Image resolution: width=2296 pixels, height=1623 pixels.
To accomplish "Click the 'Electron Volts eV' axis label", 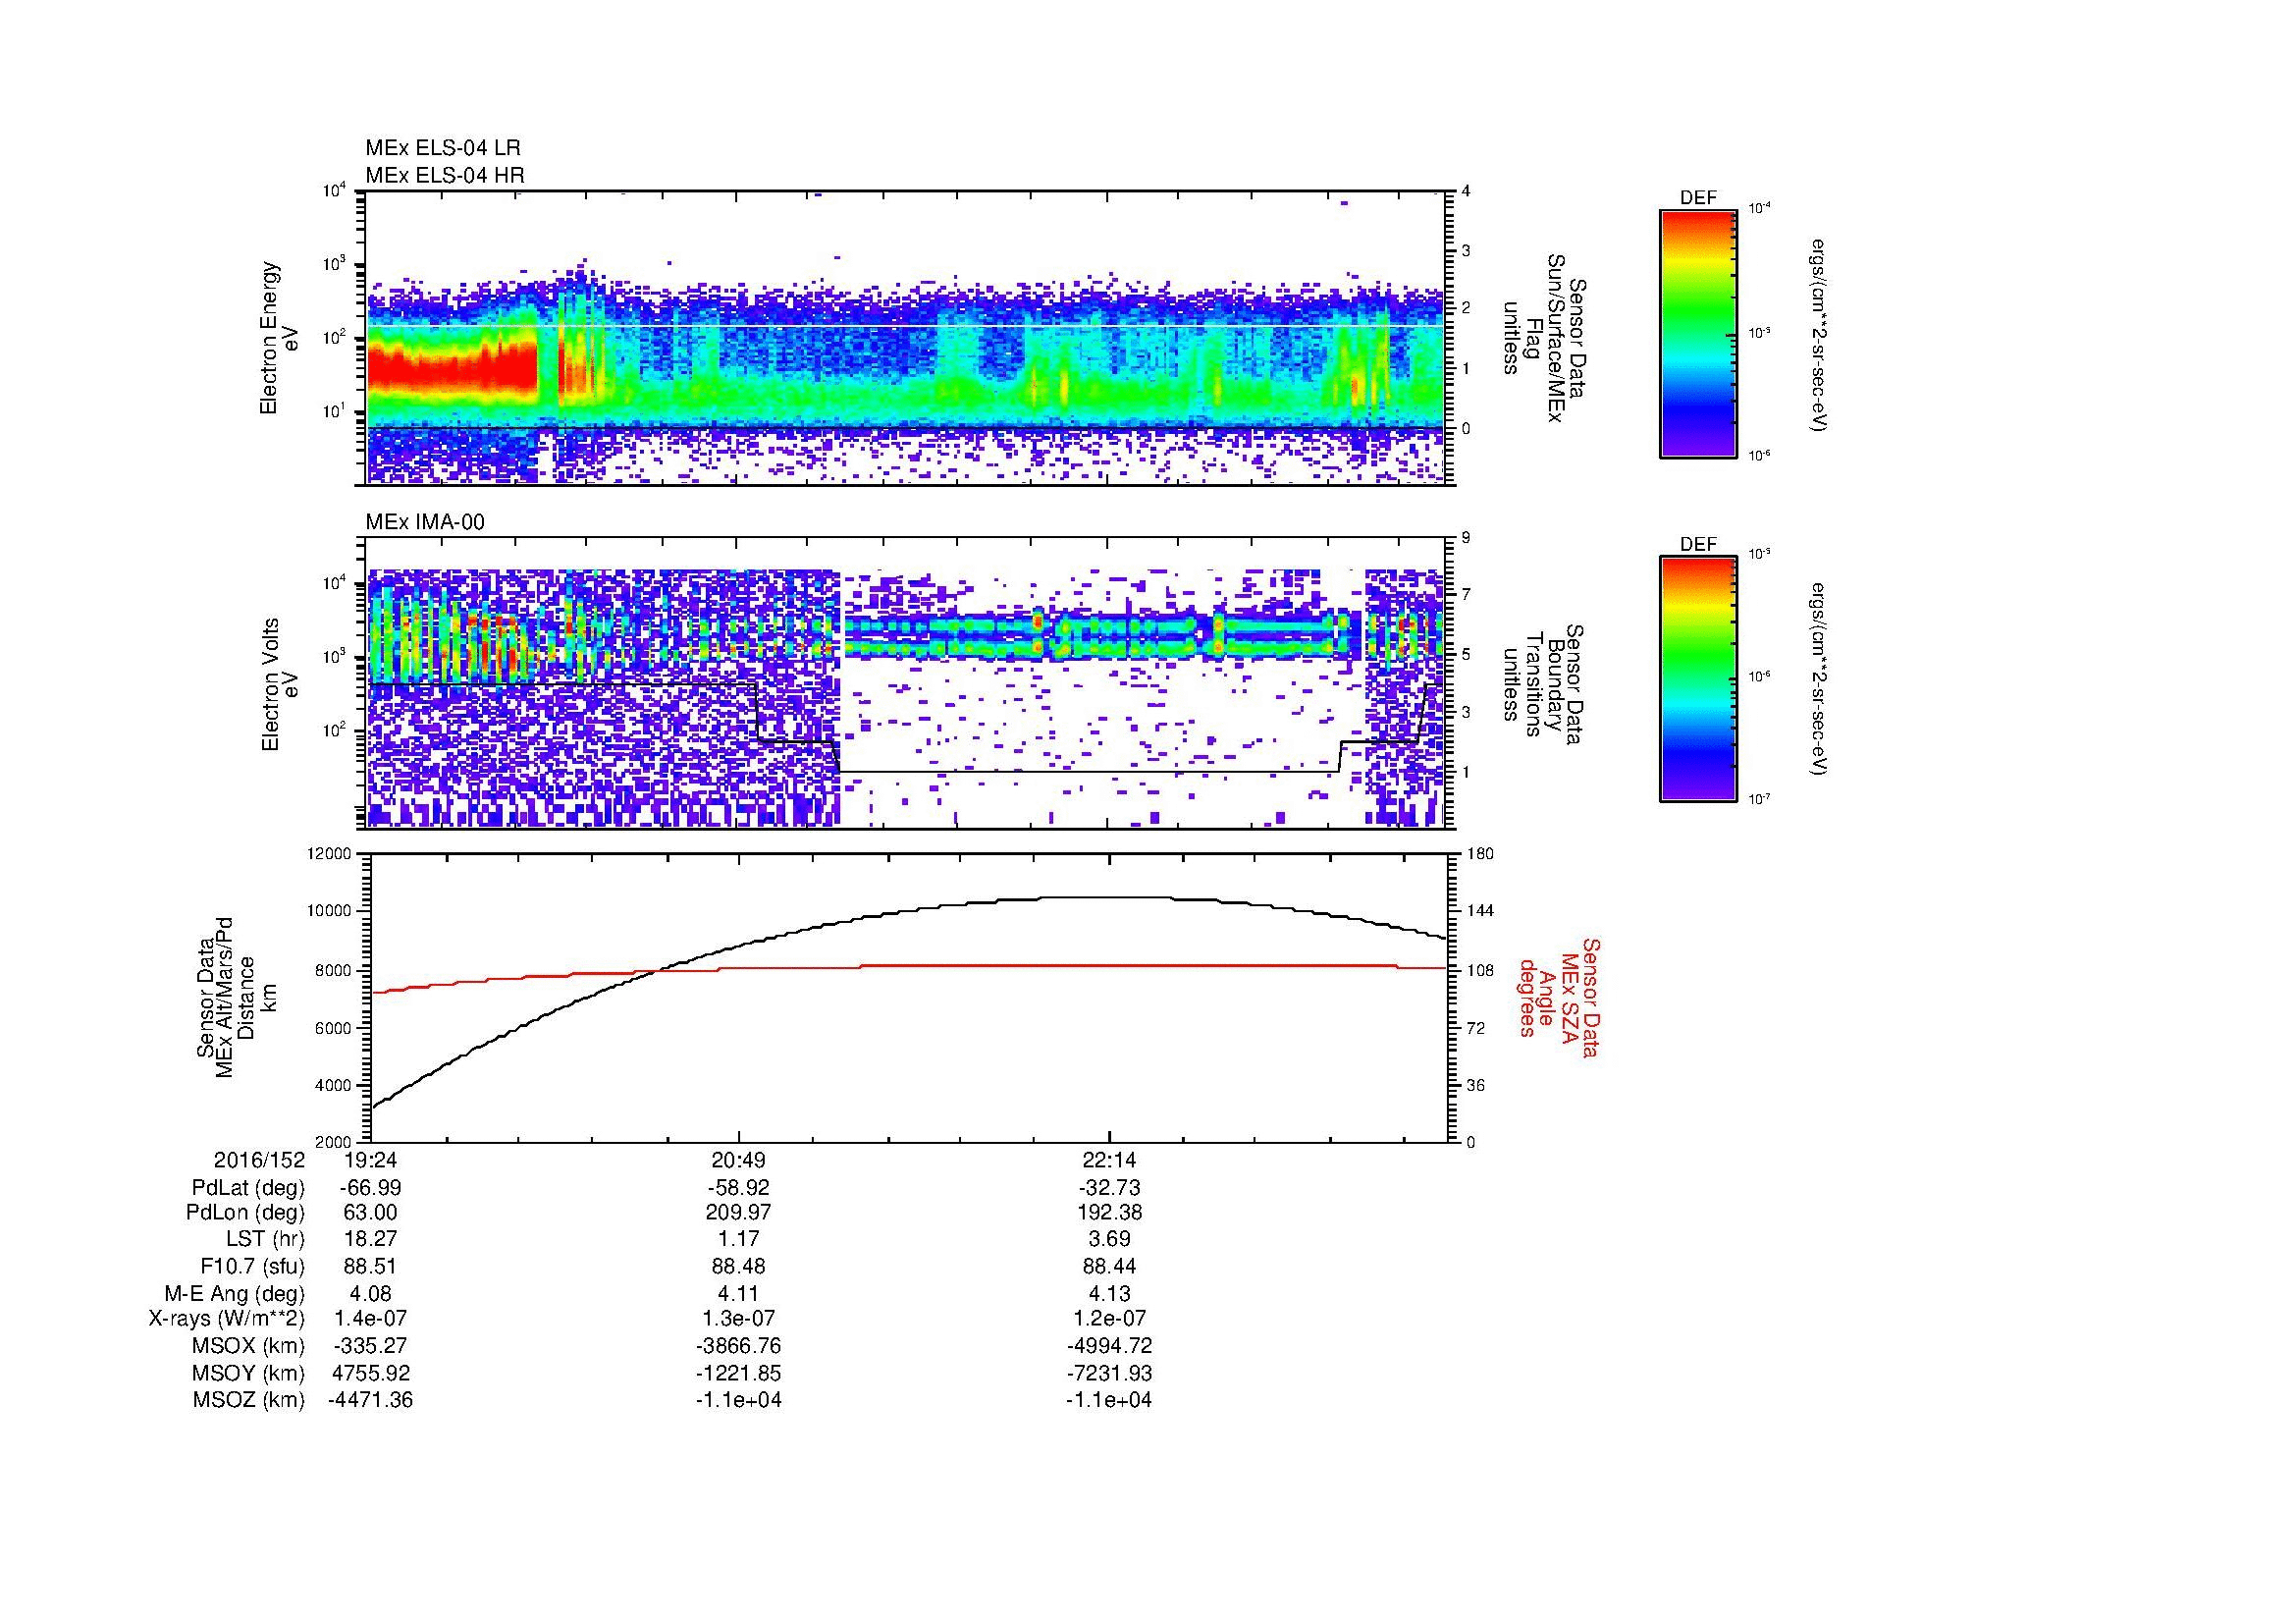I will pyautogui.click(x=280, y=685).
